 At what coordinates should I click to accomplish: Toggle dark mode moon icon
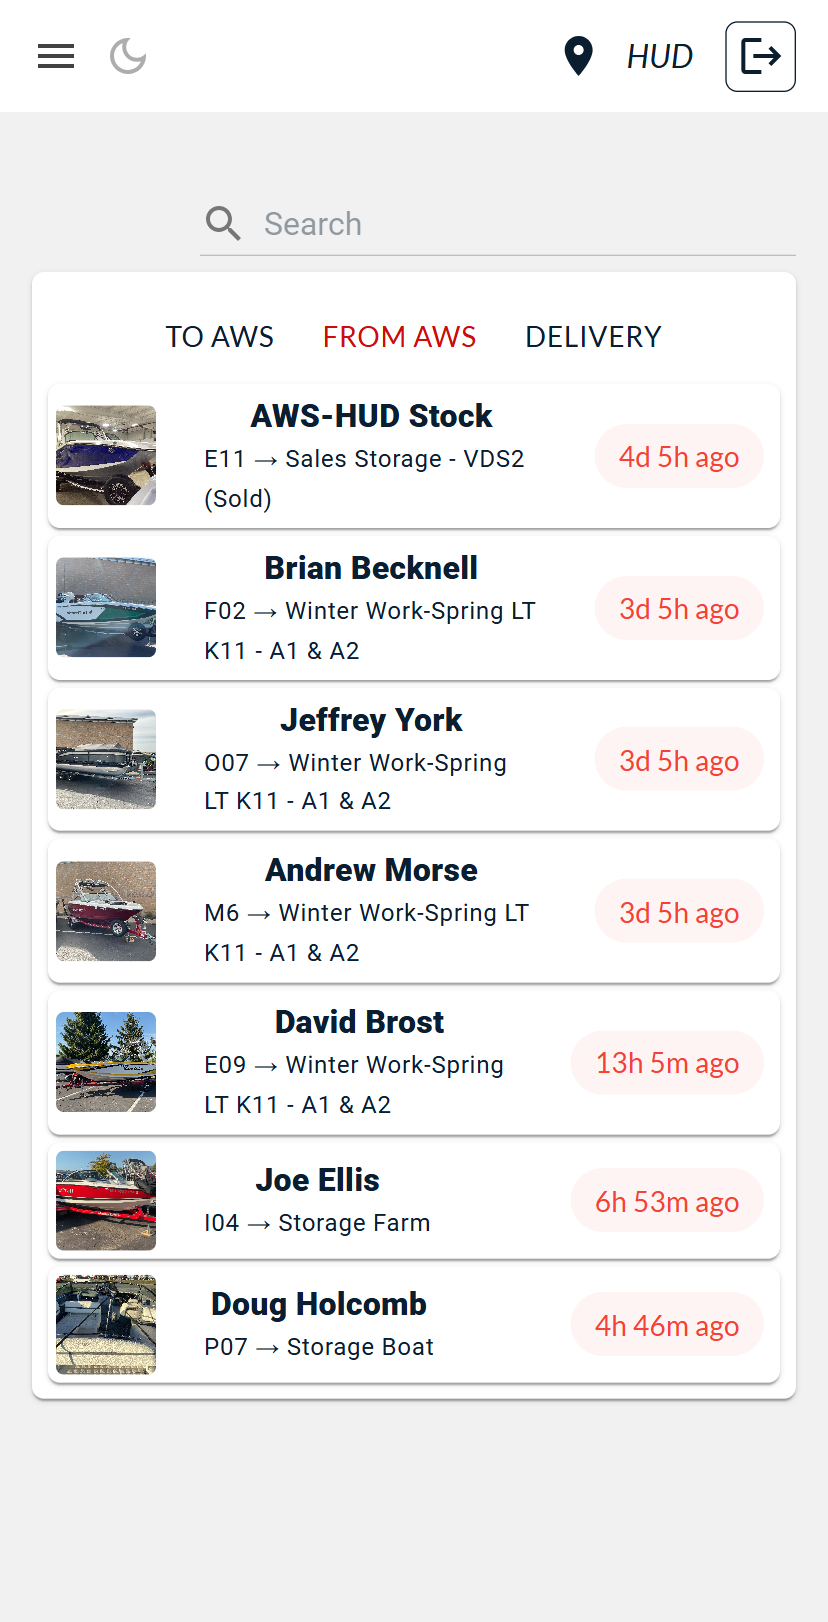128,56
